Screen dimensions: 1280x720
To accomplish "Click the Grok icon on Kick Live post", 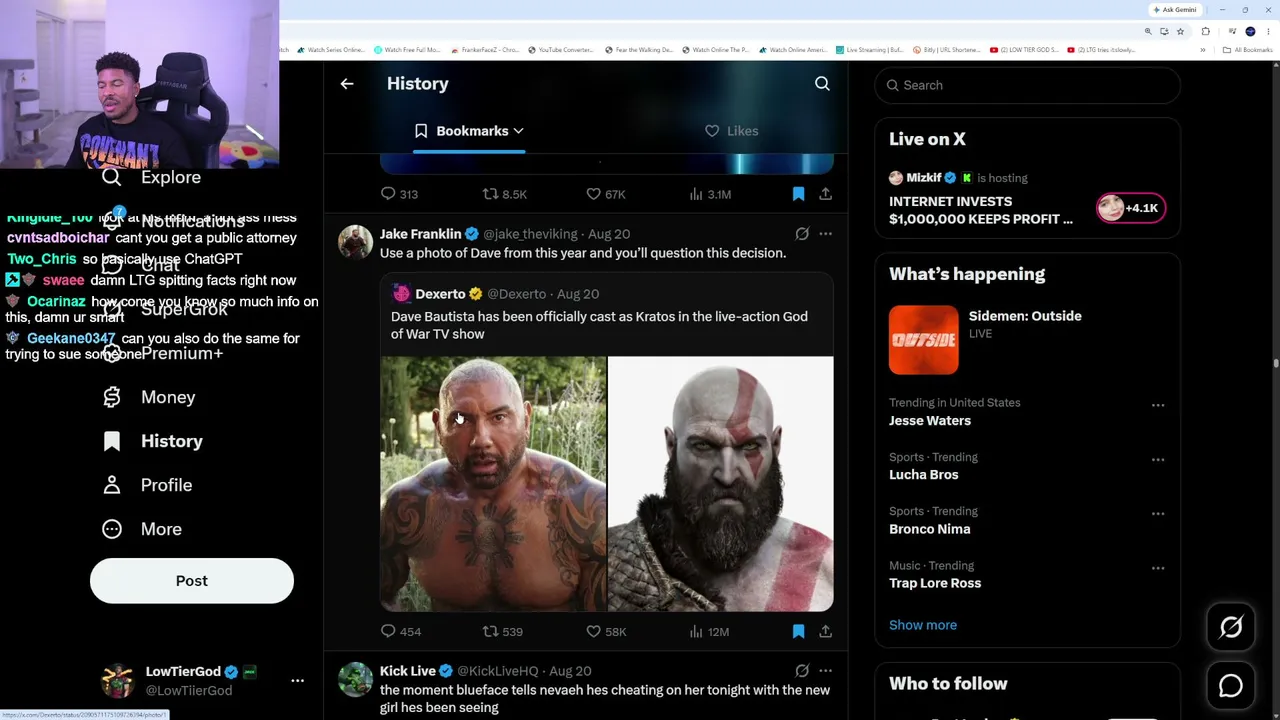I will click(802, 671).
